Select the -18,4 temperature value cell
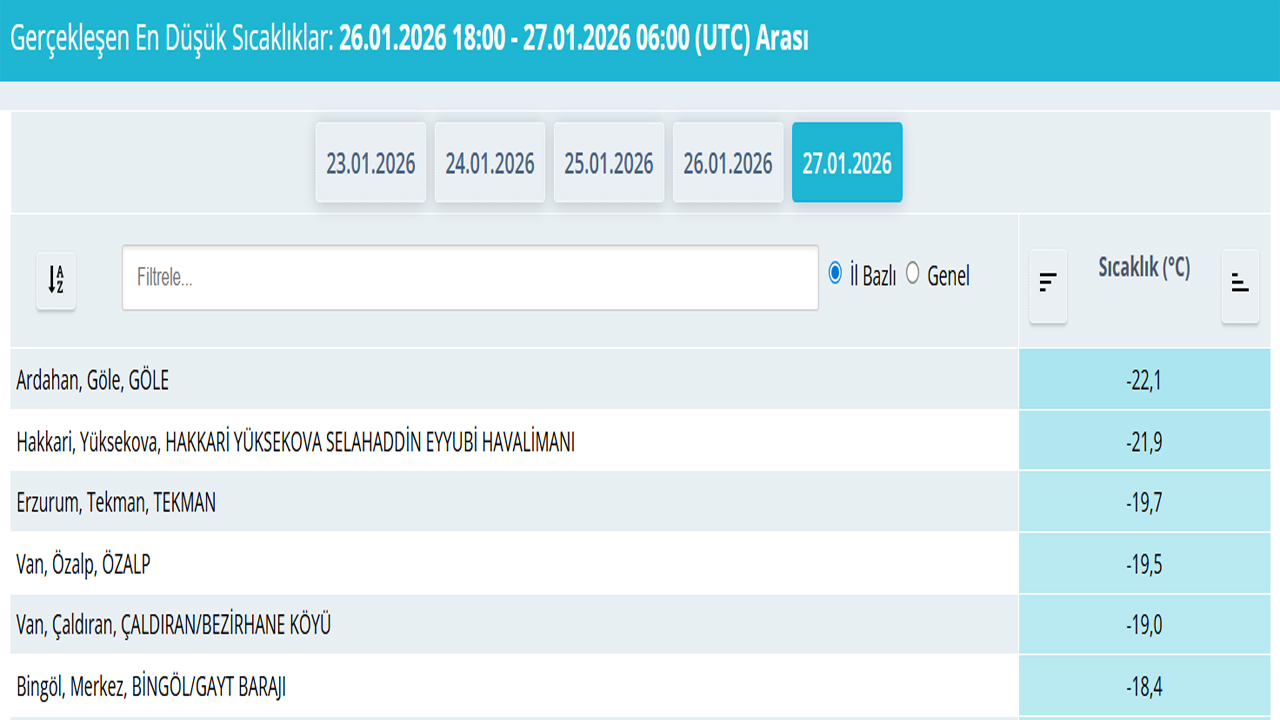The image size is (1280, 720). tap(1143, 687)
